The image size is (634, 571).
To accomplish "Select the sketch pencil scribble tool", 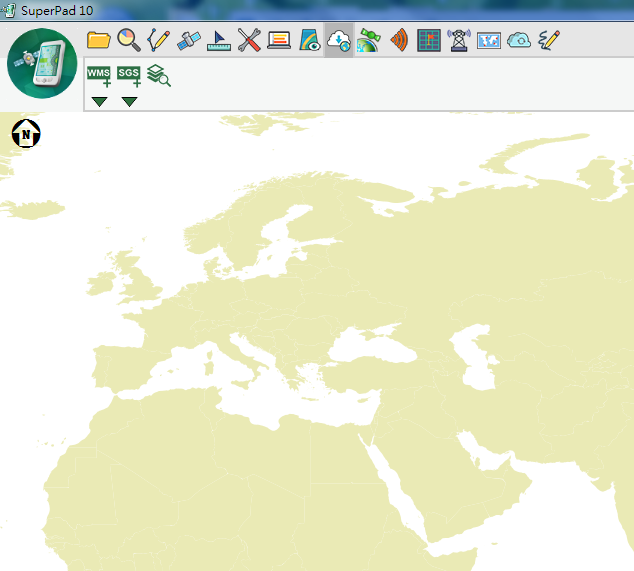I will point(549,40).
